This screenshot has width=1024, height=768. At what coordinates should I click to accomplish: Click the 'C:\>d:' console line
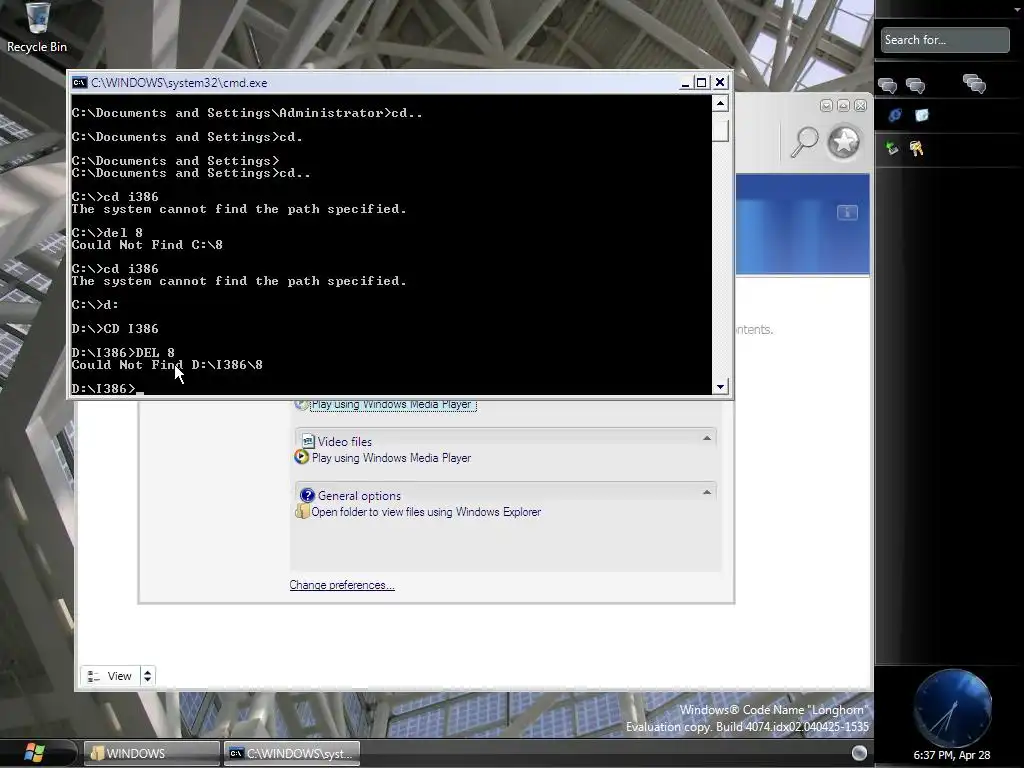95,304
